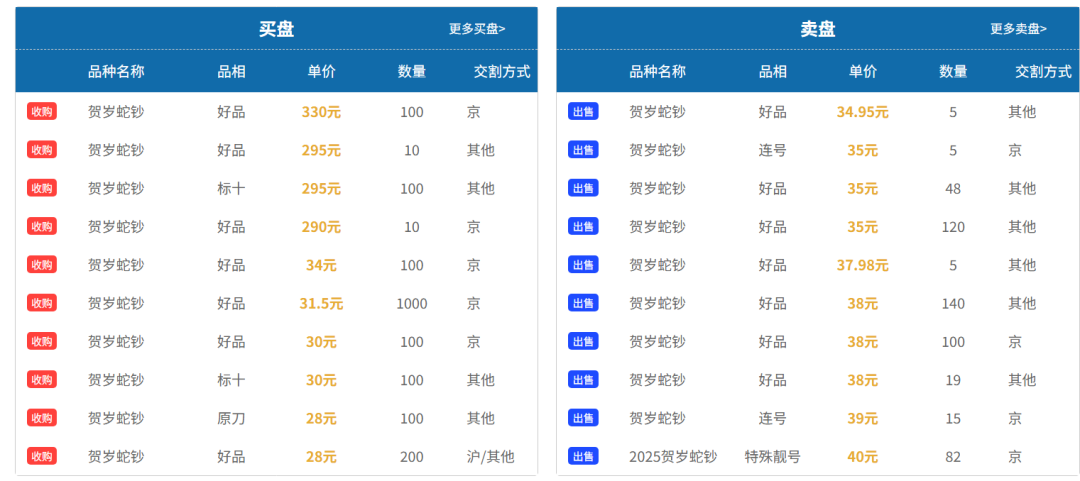Click quantity 15 in 卖盘 table
Image resolution: width=1080 pixels, height=481 pixels.
[x=953, y=418]
